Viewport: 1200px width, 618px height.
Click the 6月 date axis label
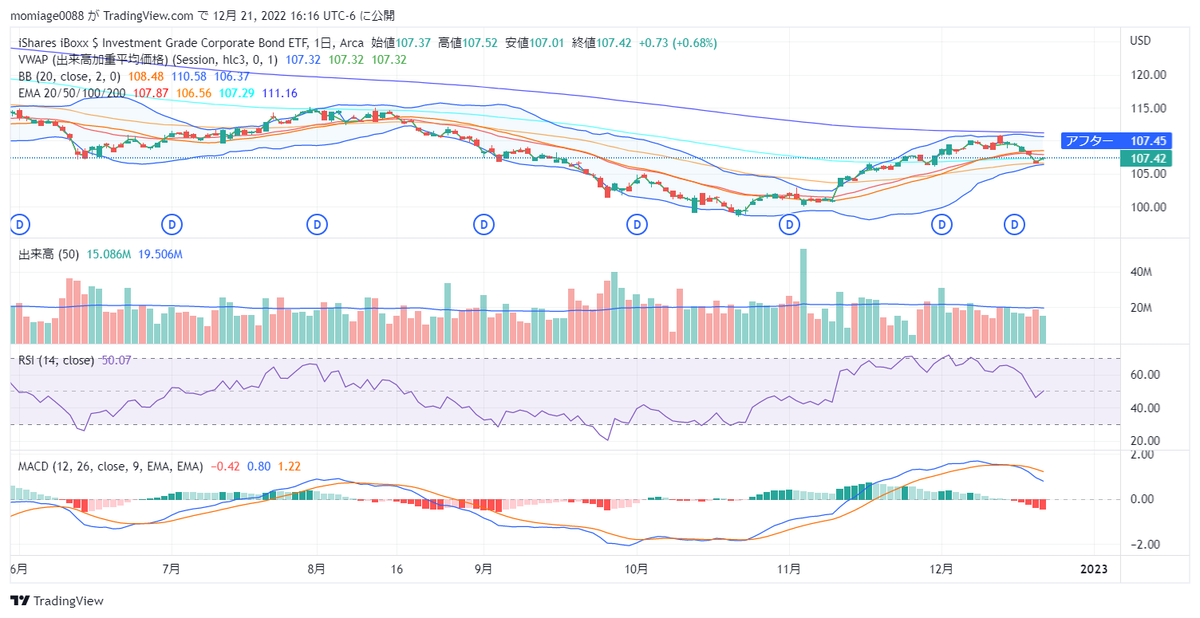click(x=19, y=569)
